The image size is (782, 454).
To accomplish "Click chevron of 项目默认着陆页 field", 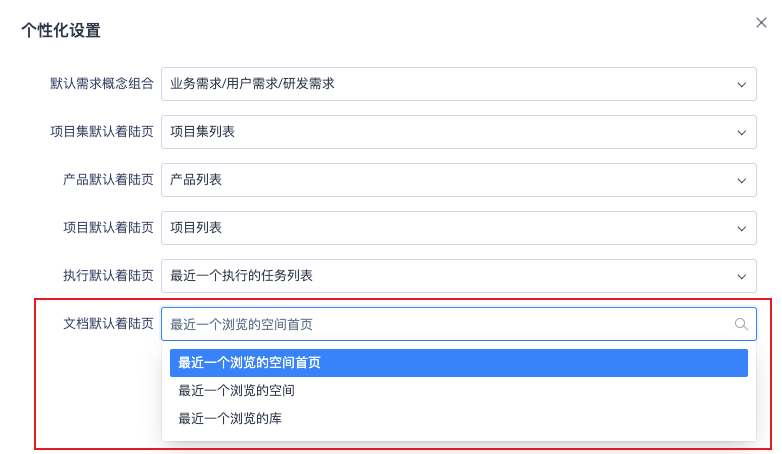I will pyautogui.click(x=741, y=228).
